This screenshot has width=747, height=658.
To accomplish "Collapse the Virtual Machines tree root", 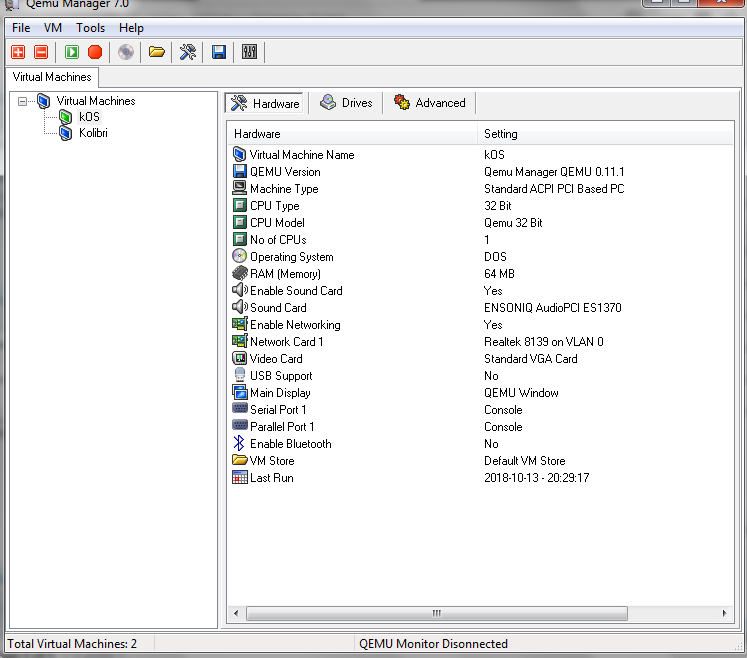I will pyautogui.click(x=23, y=101).
